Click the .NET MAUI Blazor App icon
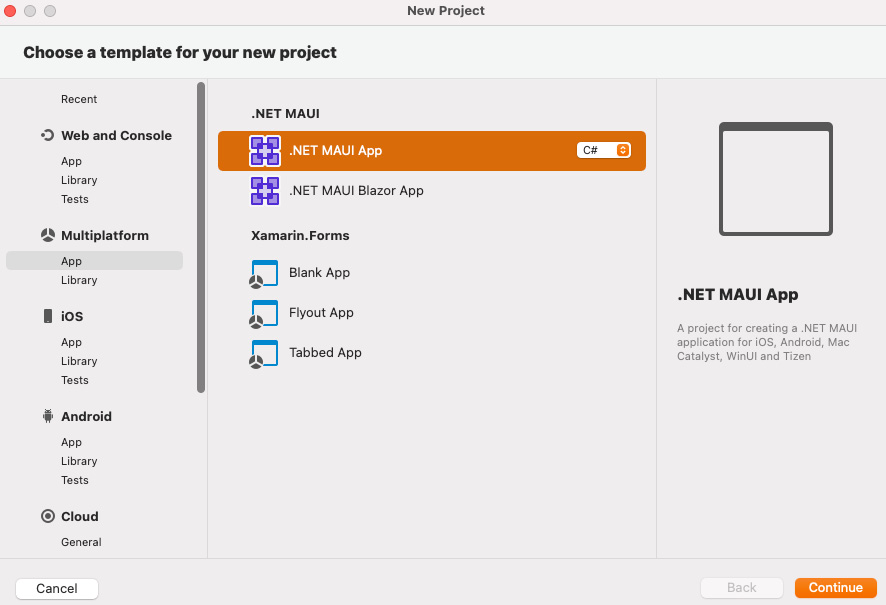886x605 pixels. [264, 191]
